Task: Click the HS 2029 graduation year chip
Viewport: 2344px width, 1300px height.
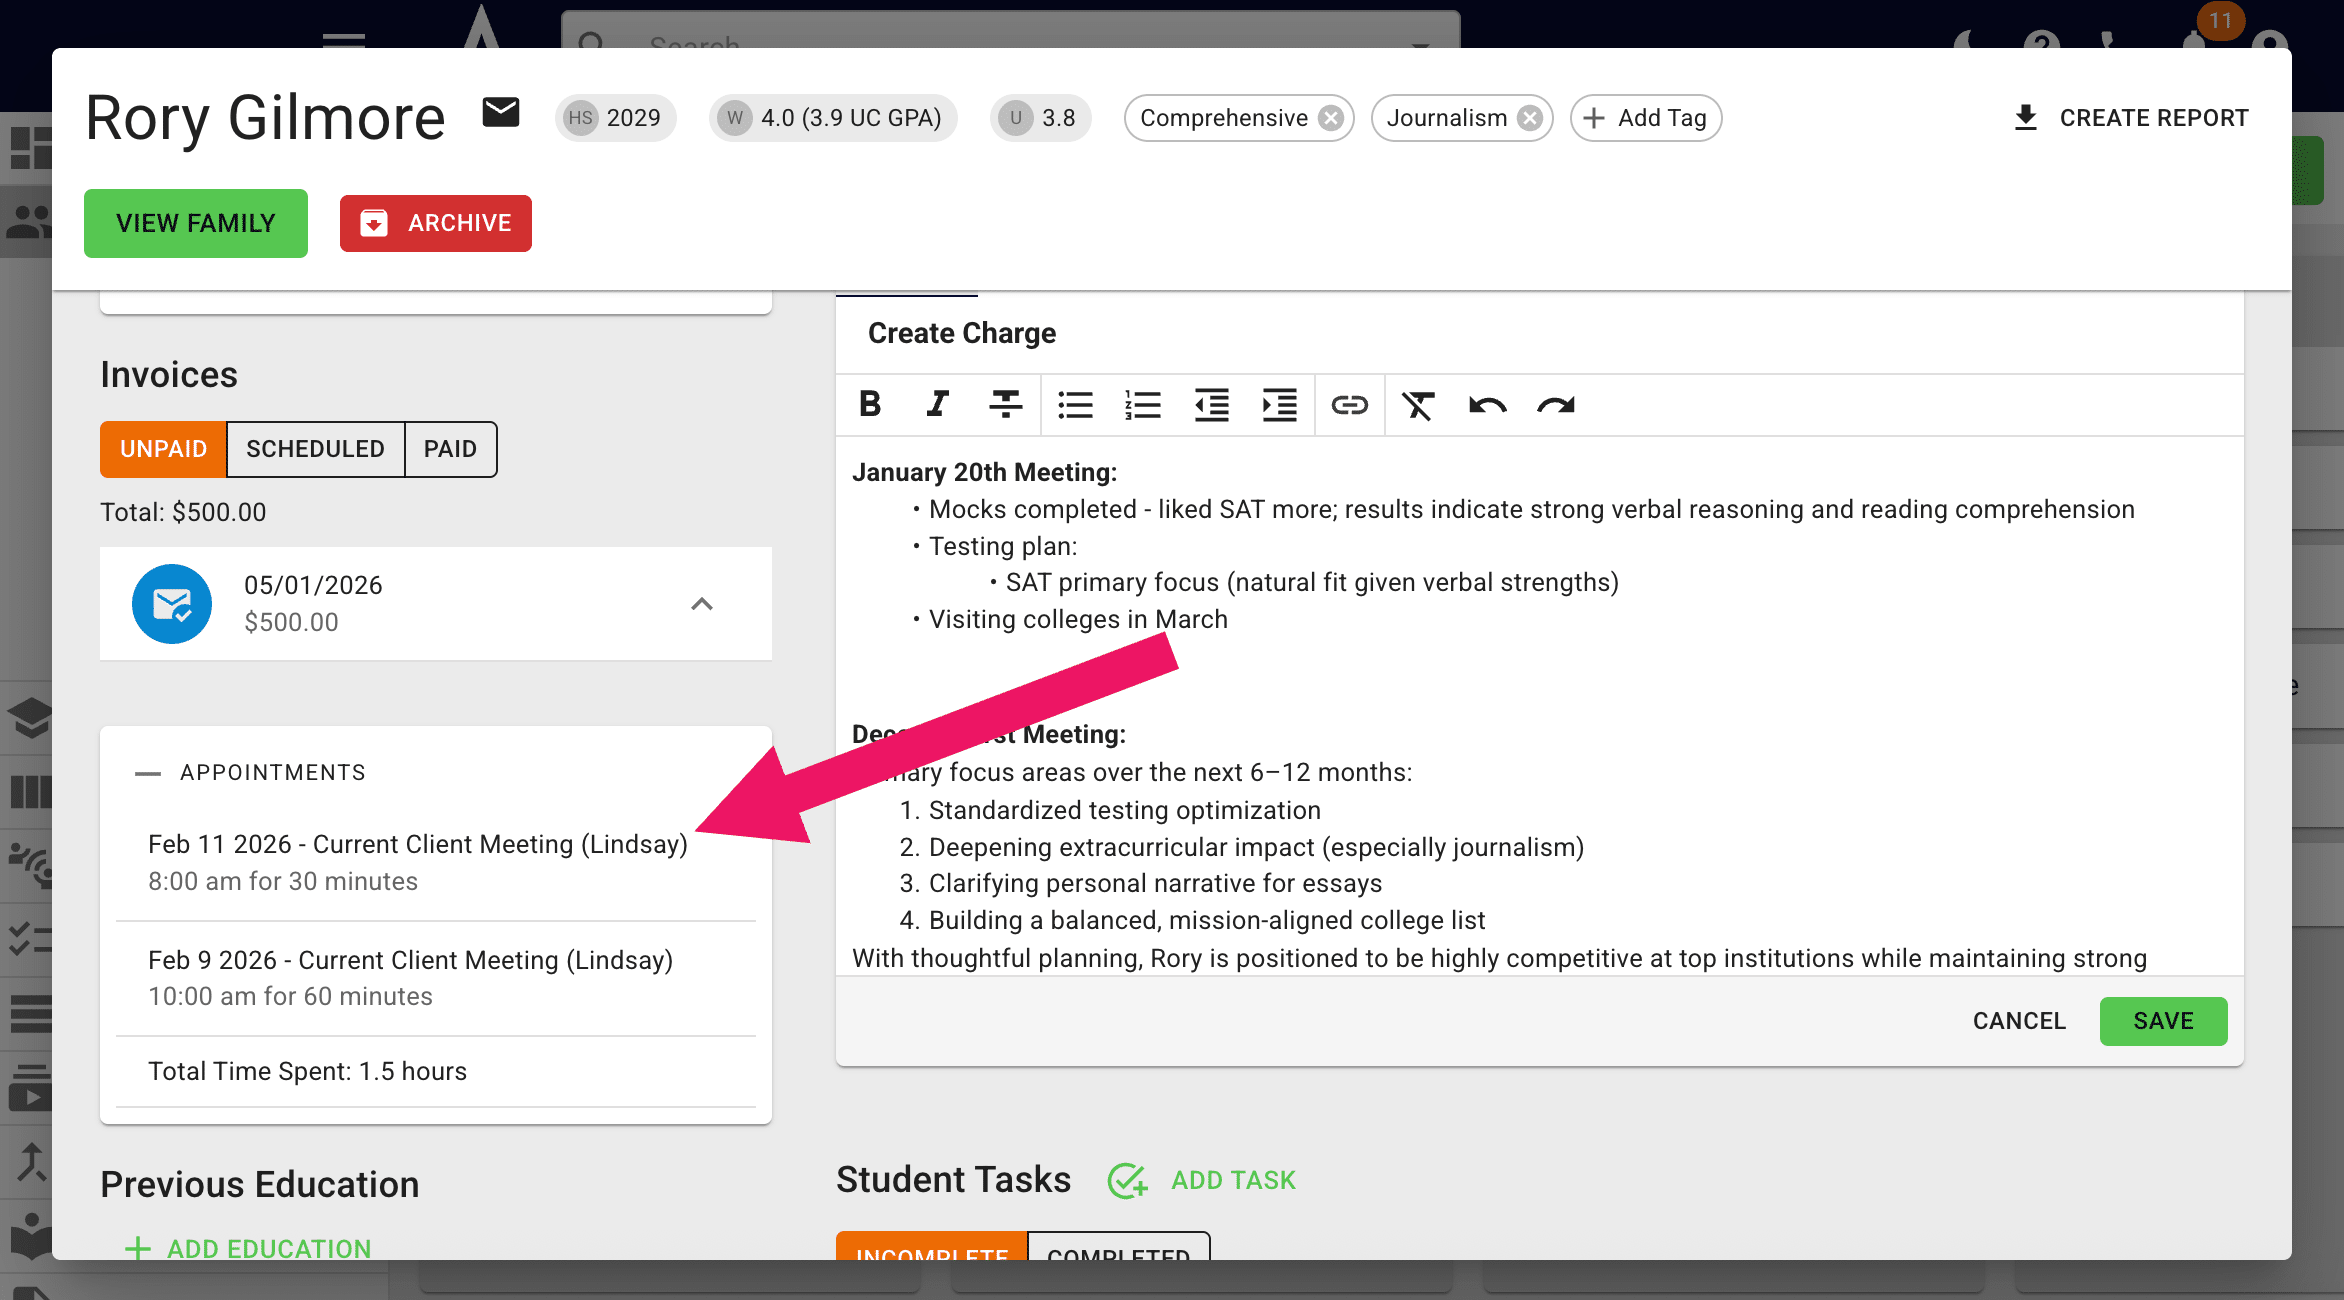Action: 615,118
